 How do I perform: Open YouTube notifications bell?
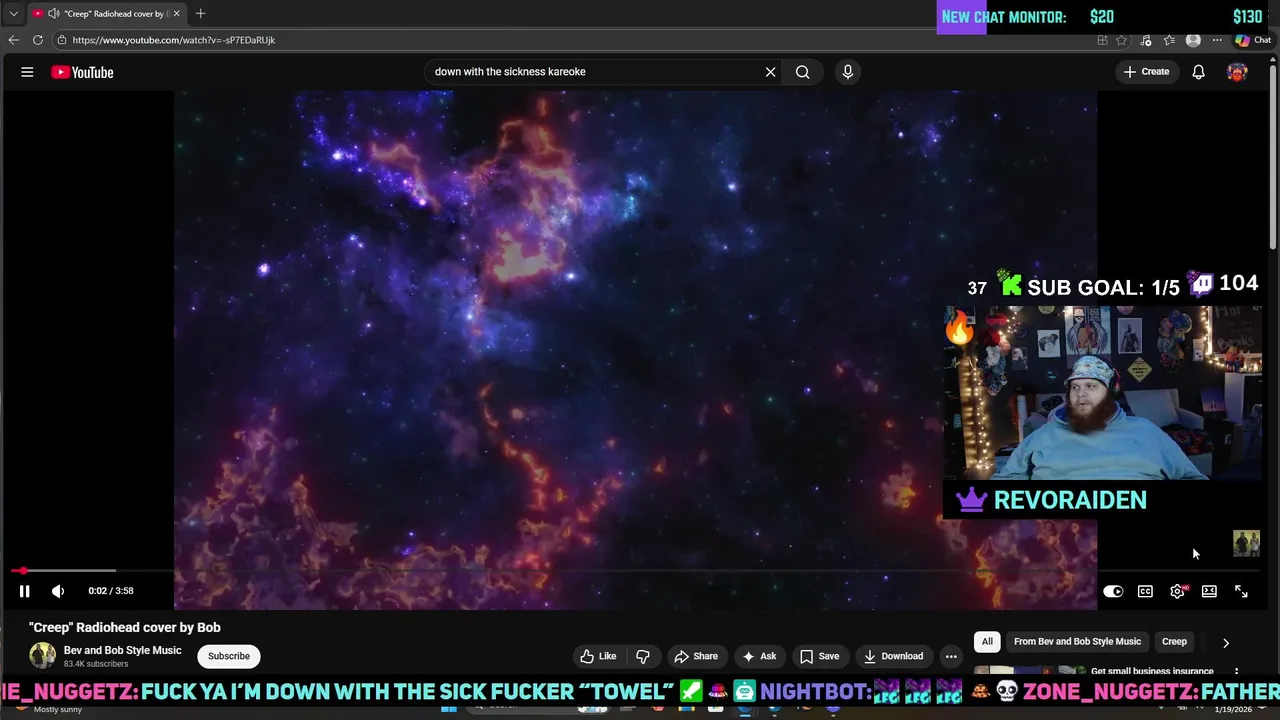(x=1198, y=72)
